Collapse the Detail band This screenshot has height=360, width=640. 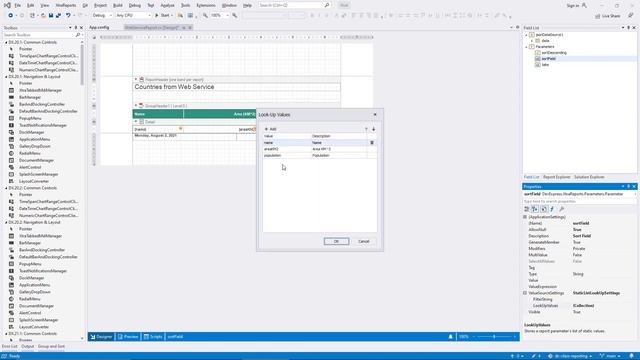[x=136, y=122]
